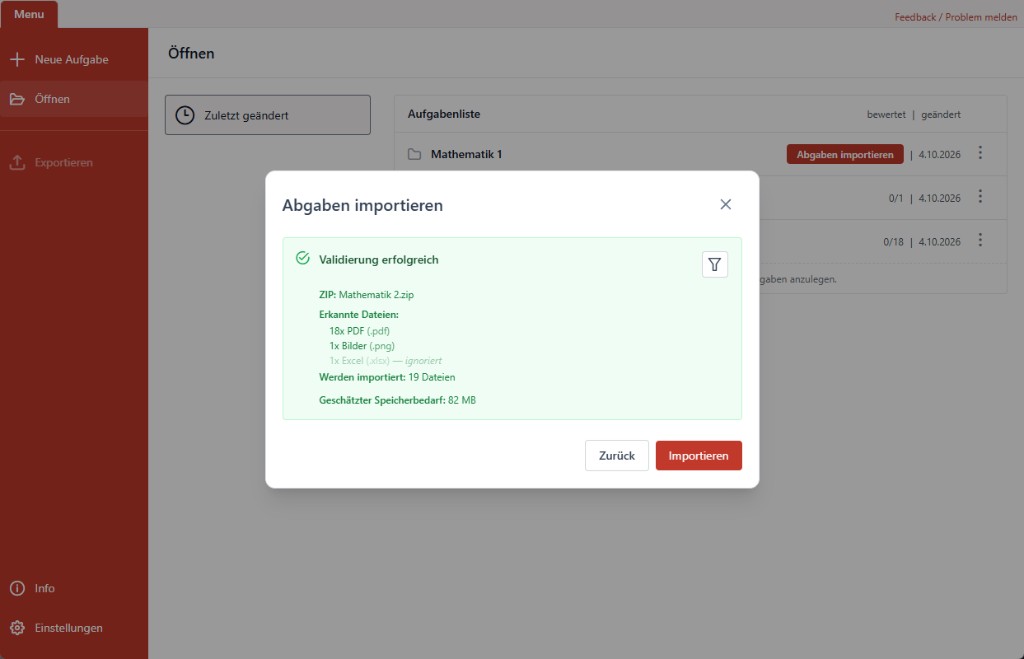Open Einstellungen via the gear icon
Image resolution: width=1024 pixels, height=659 pixels.
click(x=17, y=628)
